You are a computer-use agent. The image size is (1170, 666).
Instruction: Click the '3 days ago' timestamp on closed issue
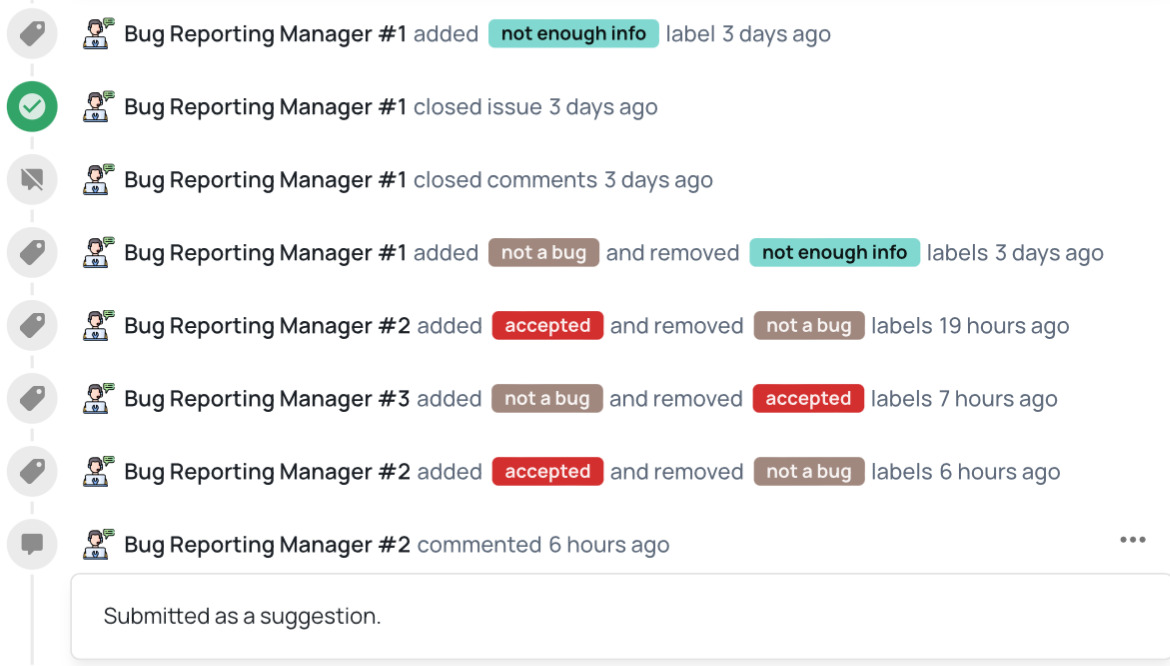pyautogui.click(x=603, y=107)
